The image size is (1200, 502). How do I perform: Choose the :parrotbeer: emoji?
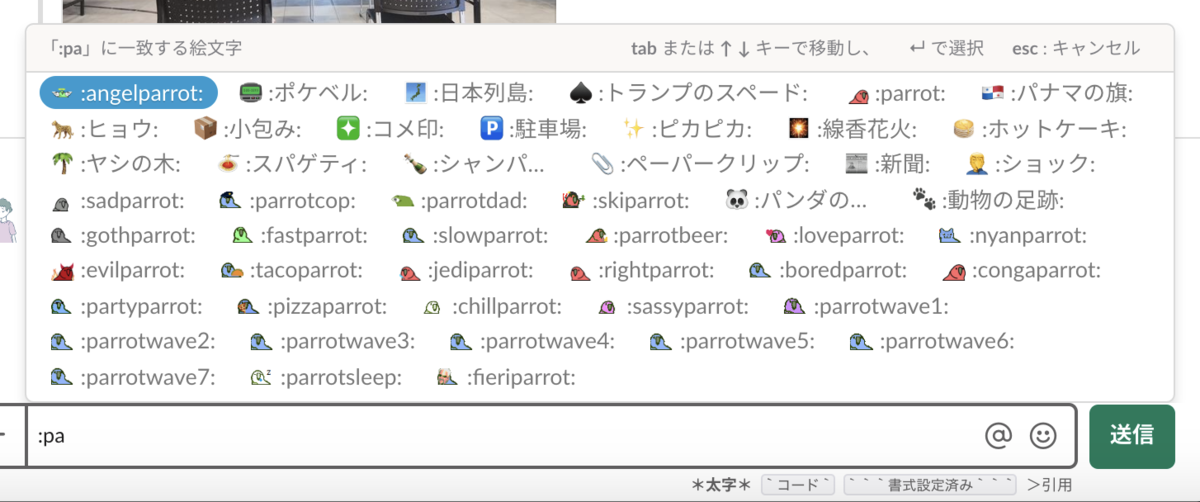click(x=656, y=235)
